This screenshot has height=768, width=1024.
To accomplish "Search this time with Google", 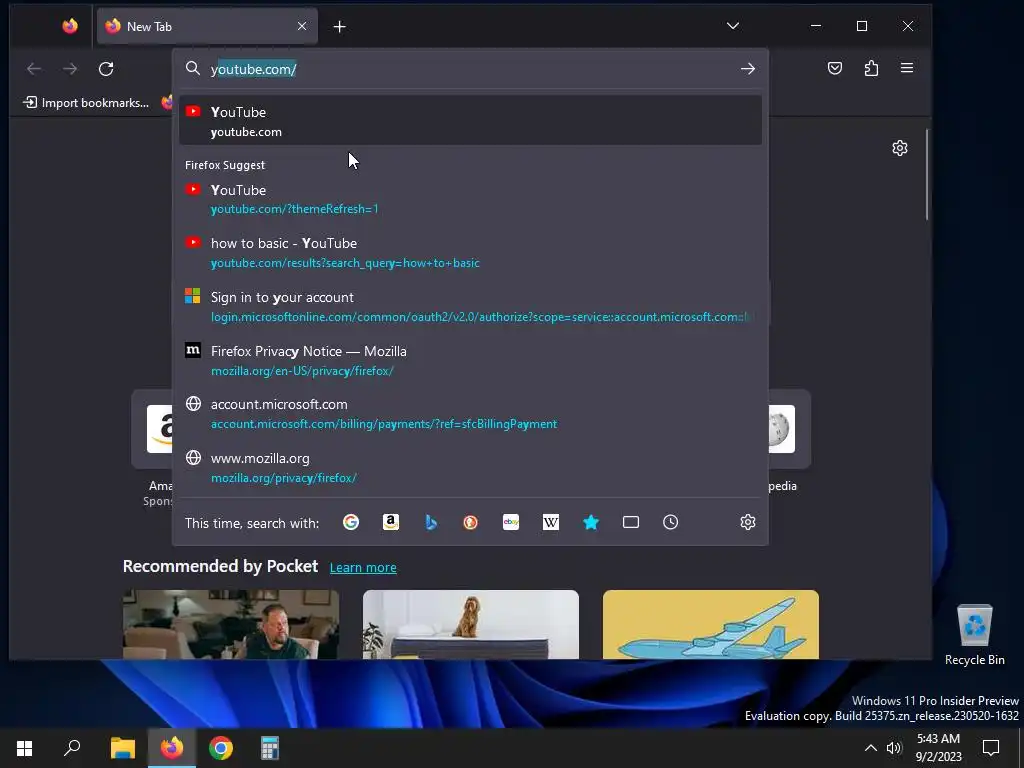I will tap(351, 522).
